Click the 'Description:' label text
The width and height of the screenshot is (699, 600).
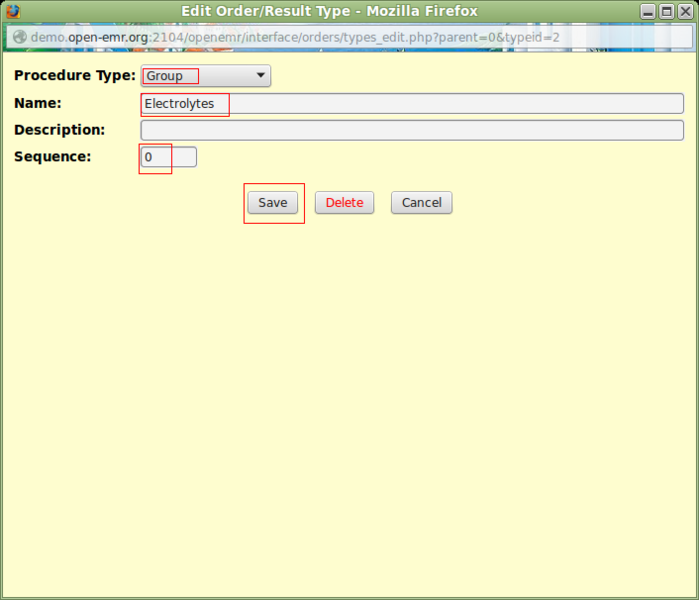pos(59,130)
